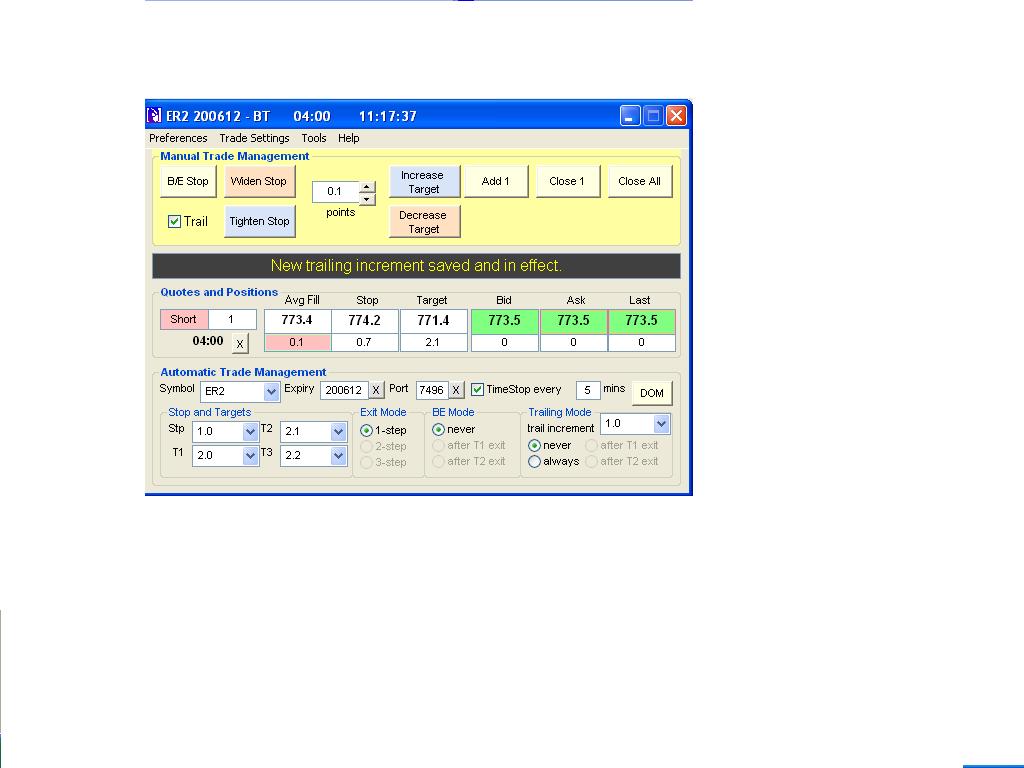Viewport: 1024px width, 768px height.
Task: Open the T2 dropdown showing 2.1
Action: (x=338, y=432)
